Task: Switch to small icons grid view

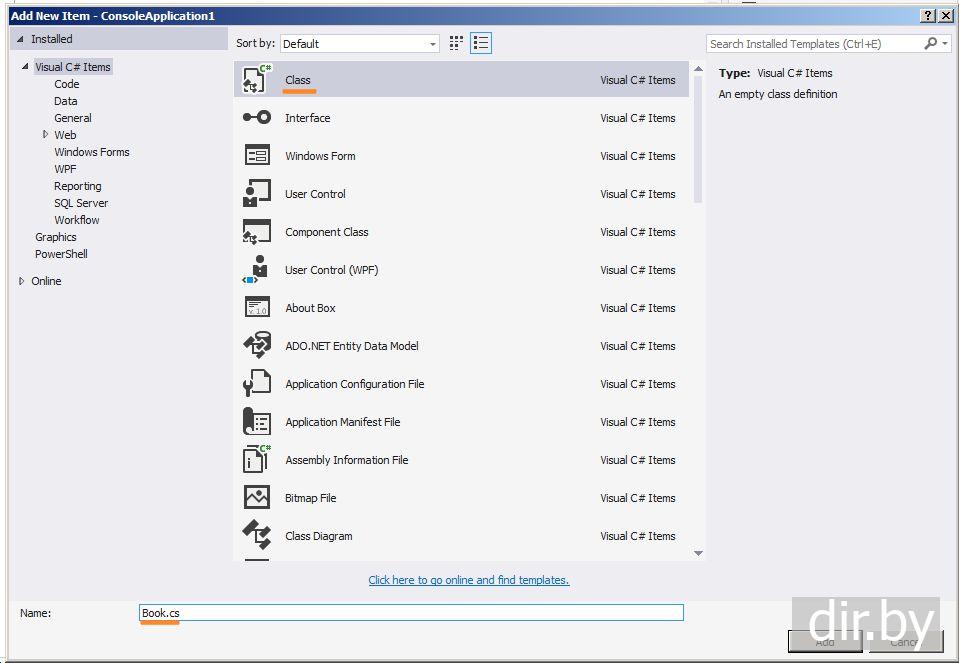Action: (x=456, y=43)
